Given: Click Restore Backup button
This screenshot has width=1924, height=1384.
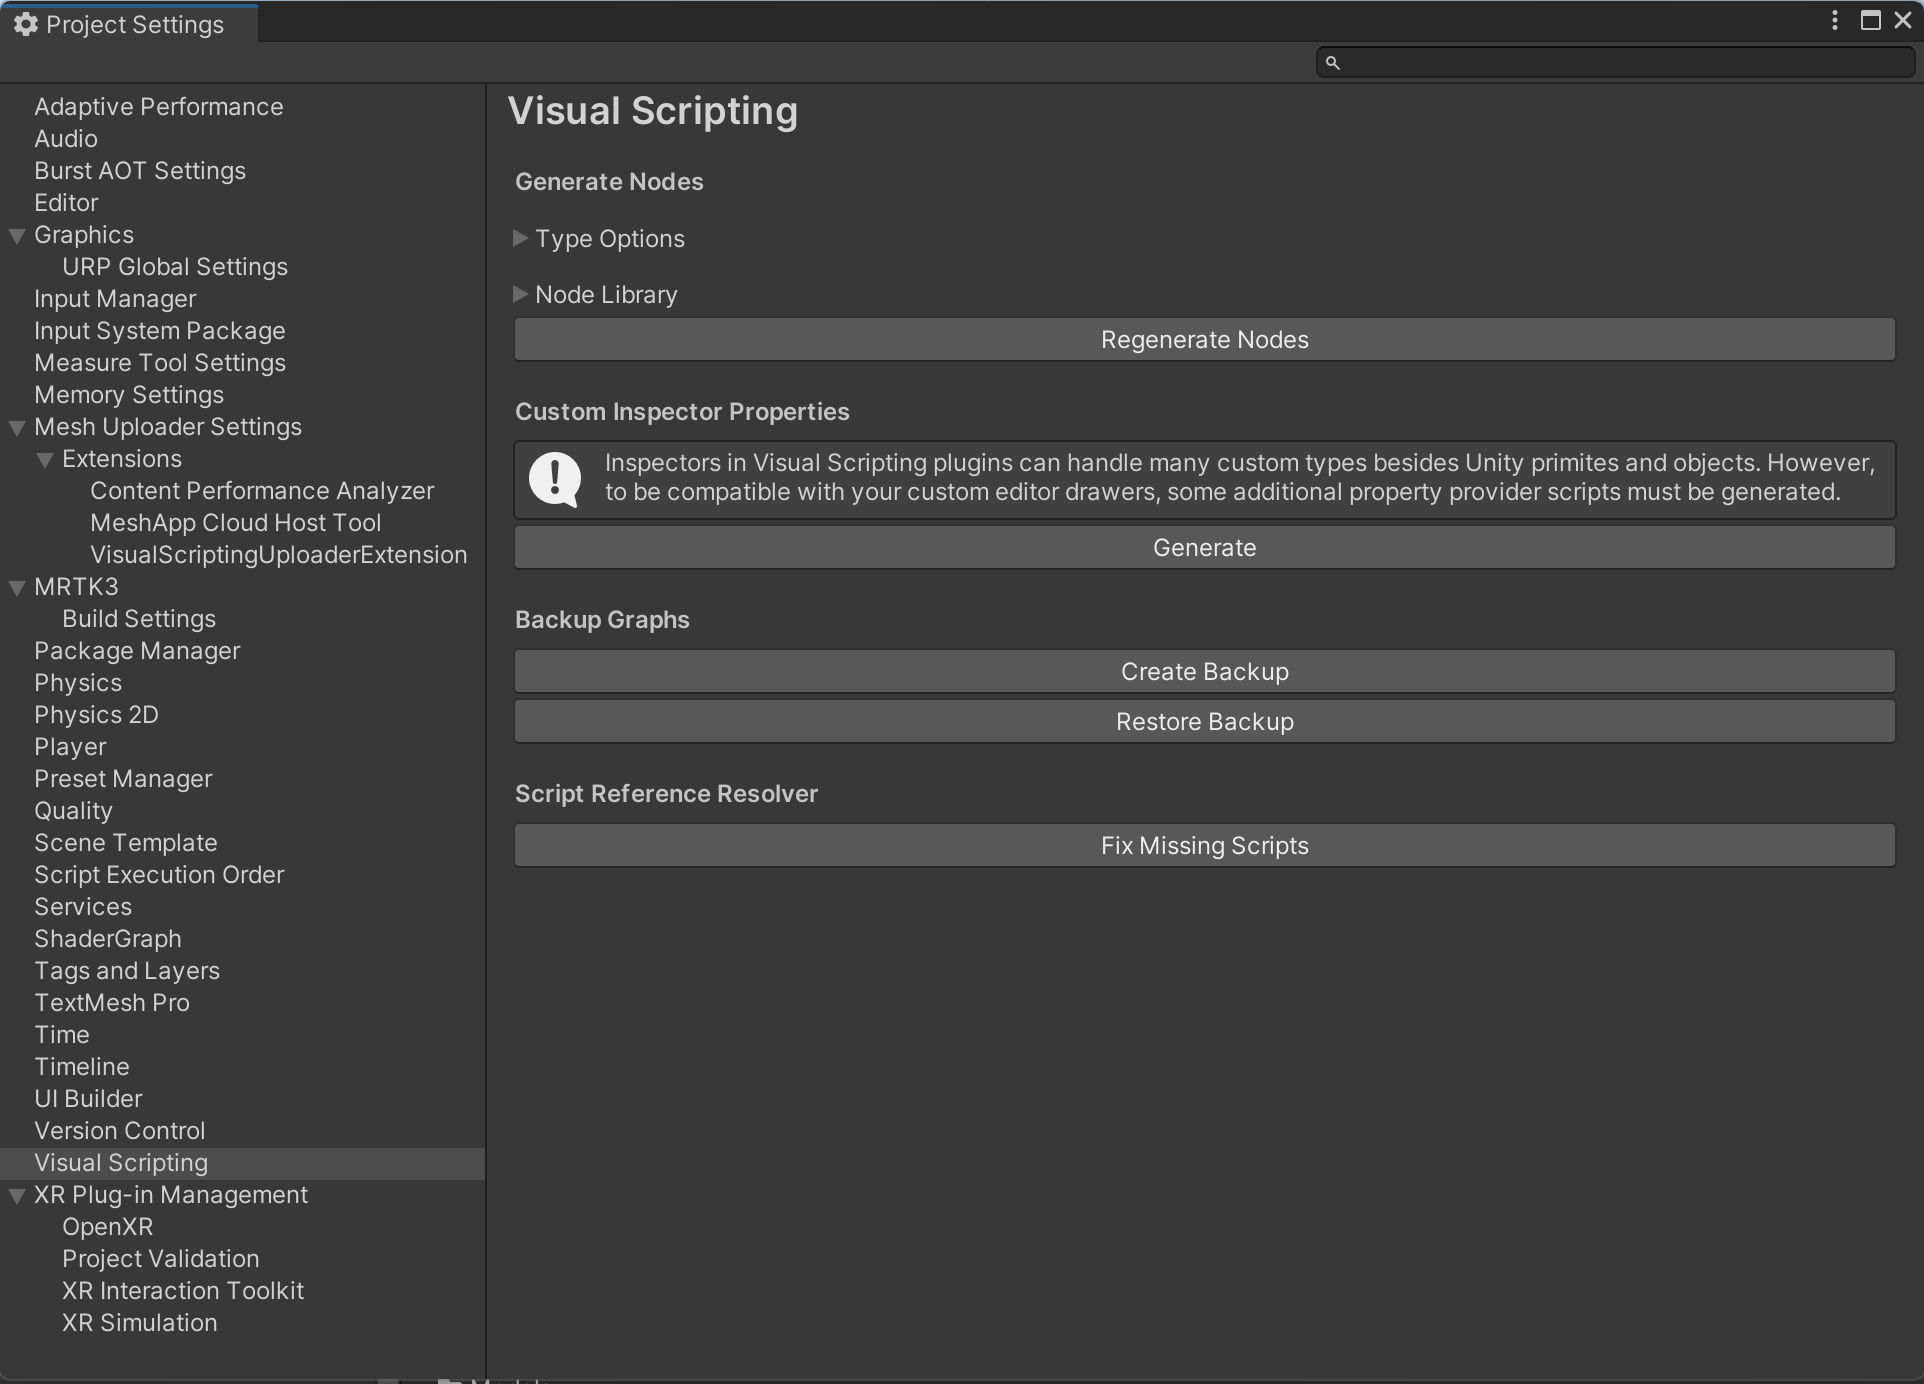Looking at the screenshot, I should coord(1204,721).
